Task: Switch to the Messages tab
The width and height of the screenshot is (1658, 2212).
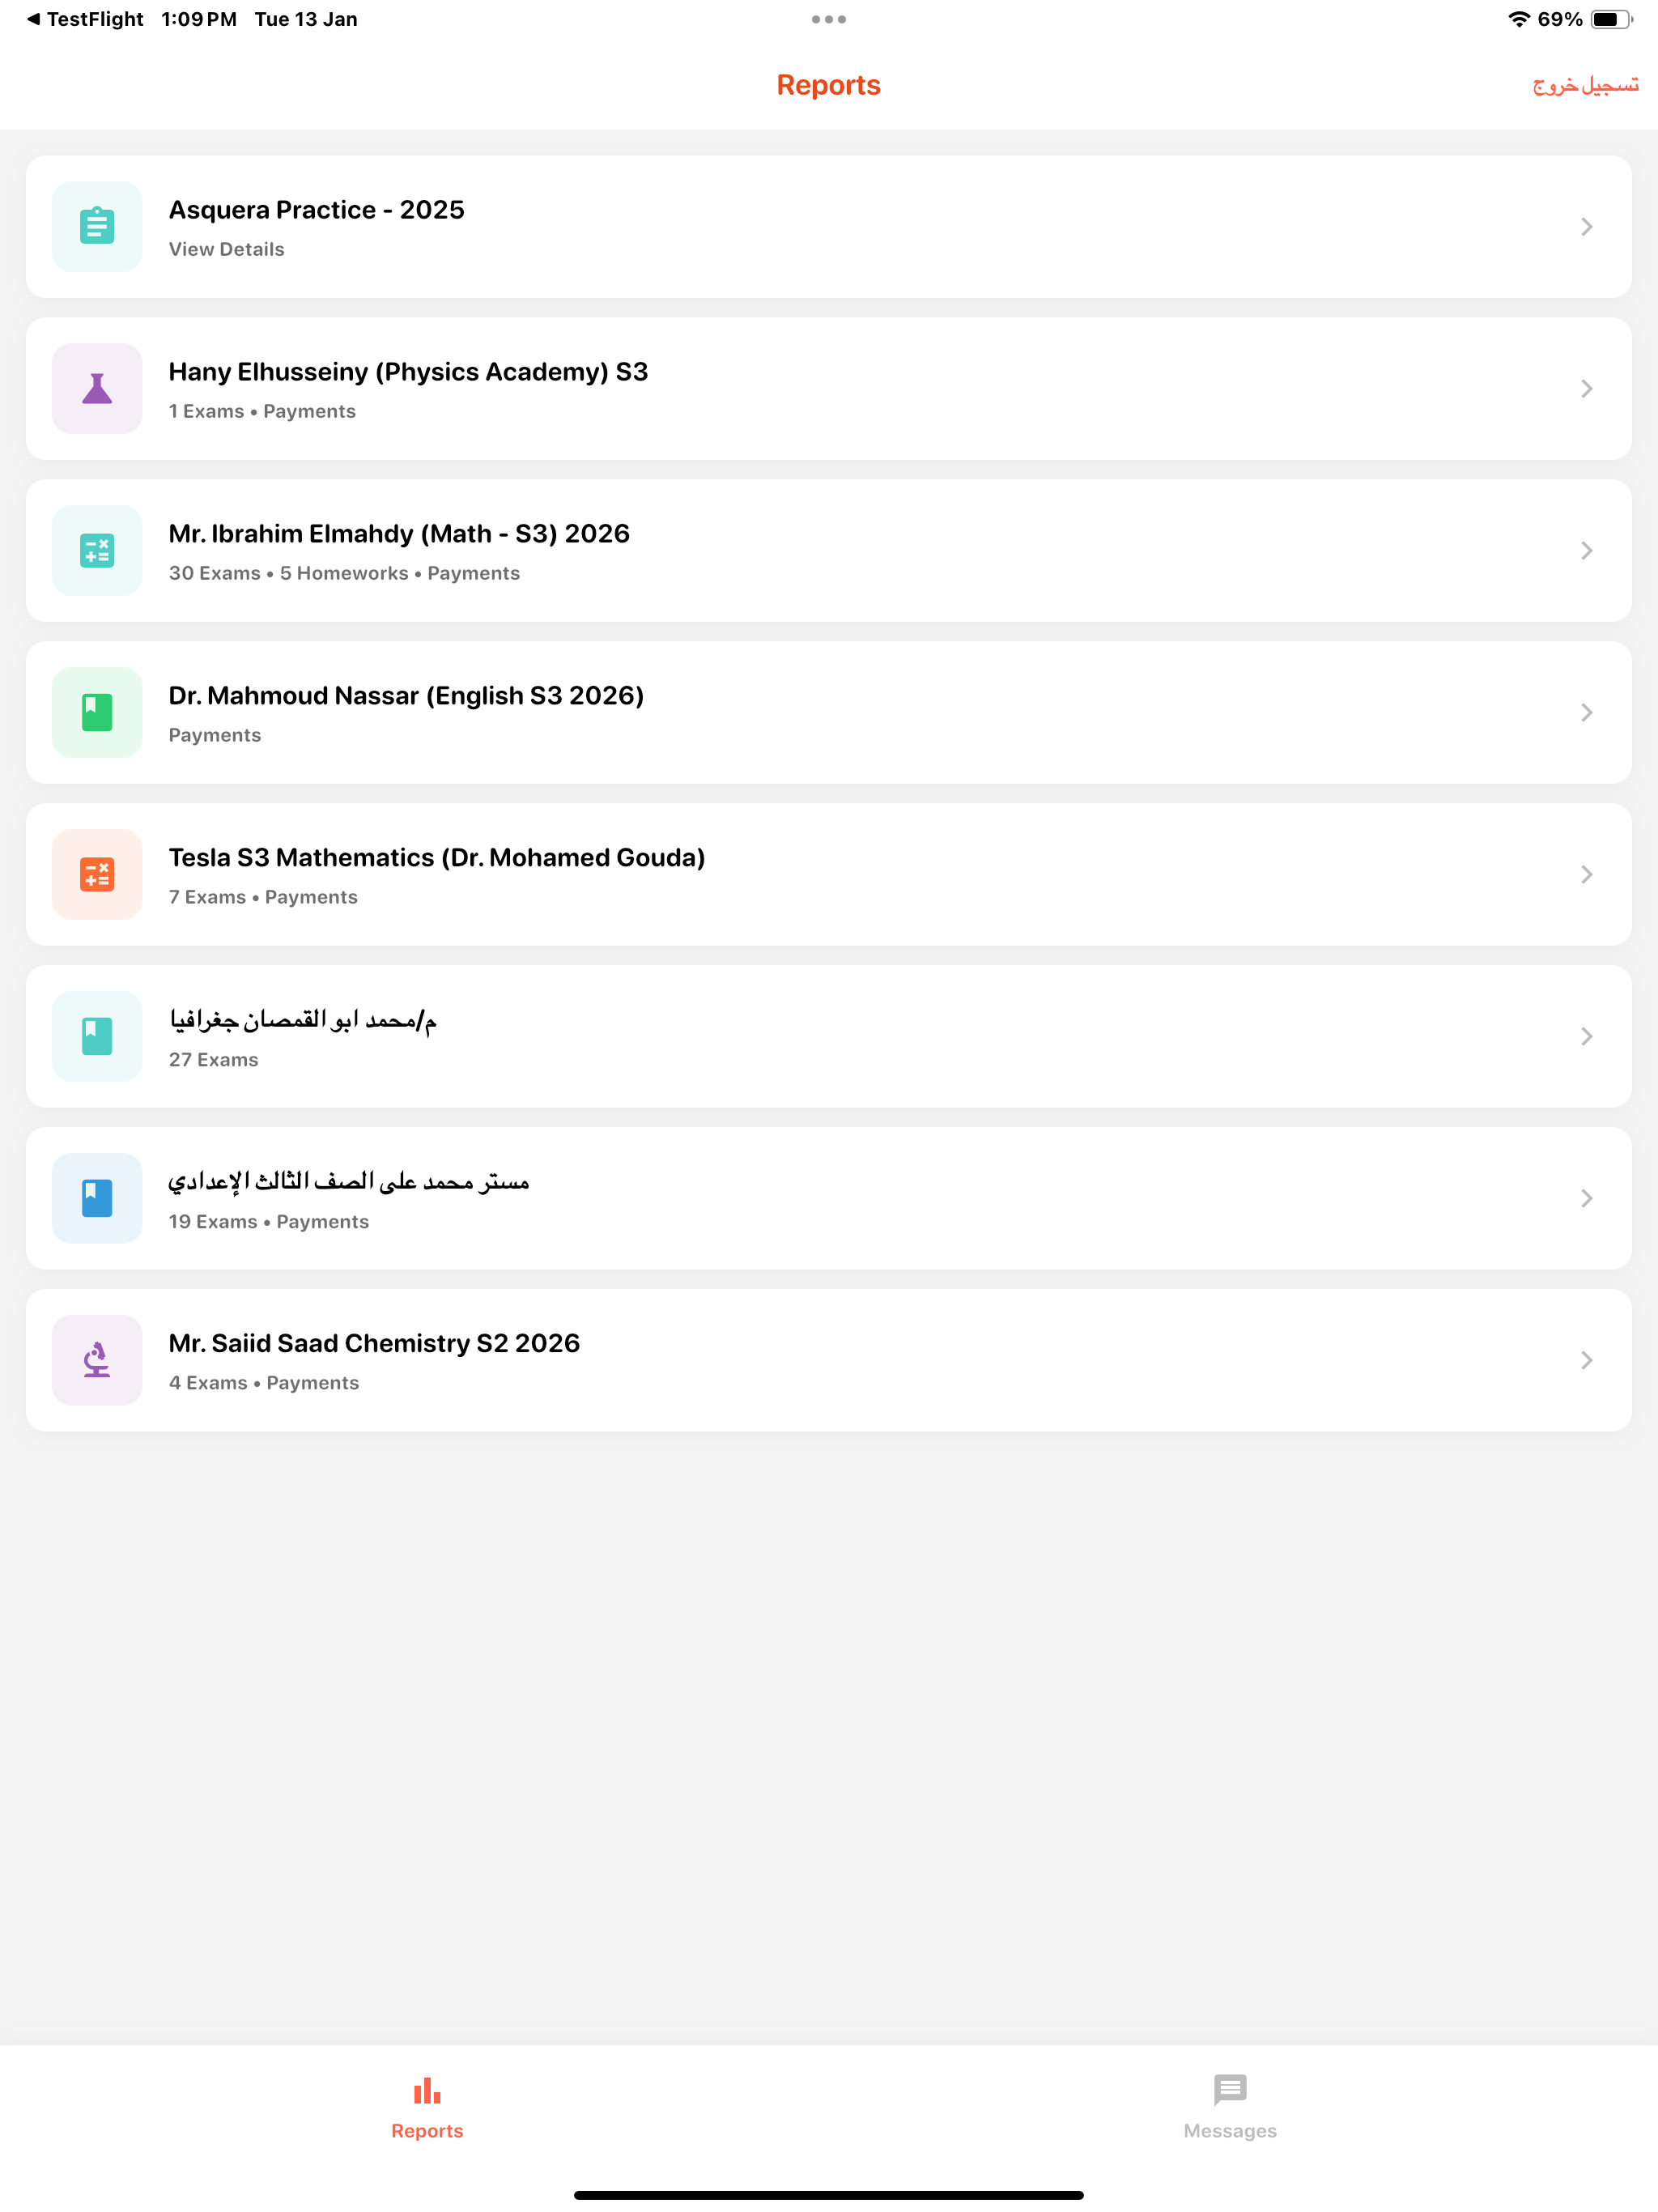Action: [x=1230, y=2106]
